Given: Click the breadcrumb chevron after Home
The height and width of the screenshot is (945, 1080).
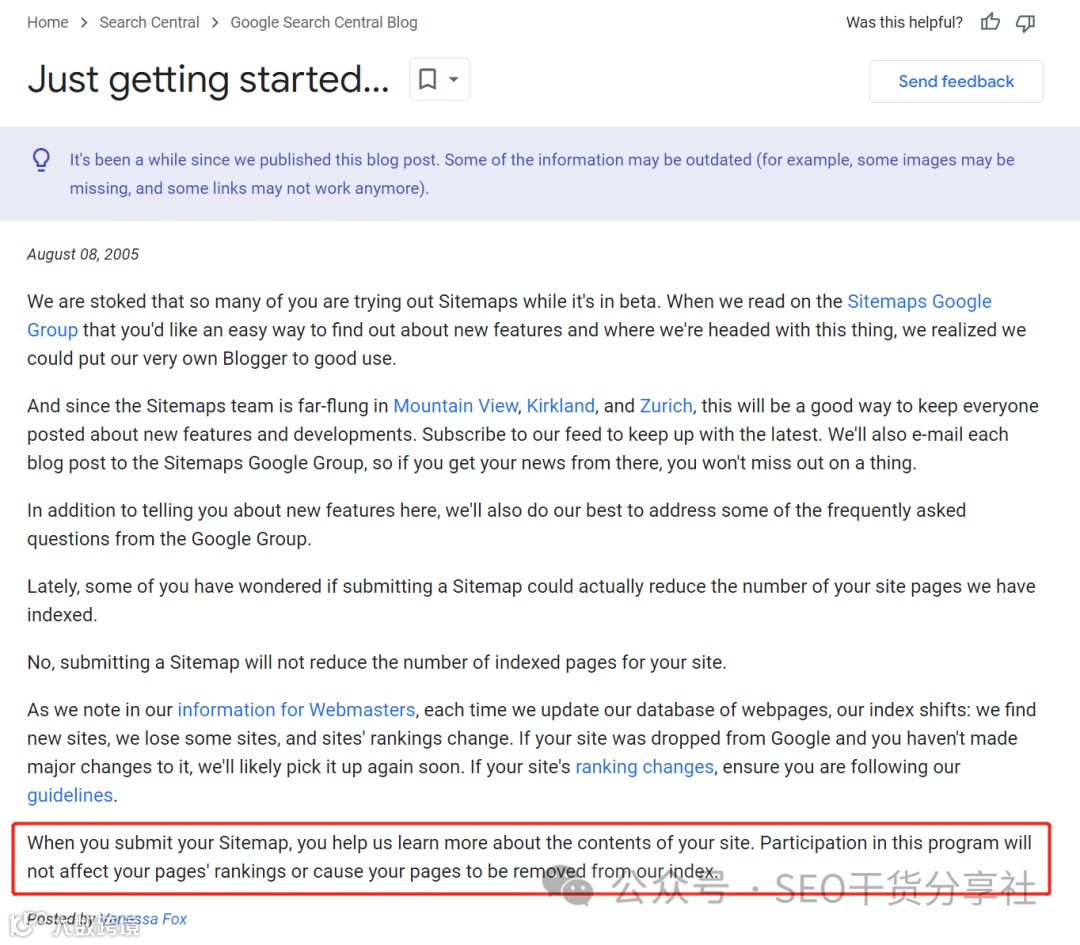Looking at the screenshot, I should click(x=84, y=23).
